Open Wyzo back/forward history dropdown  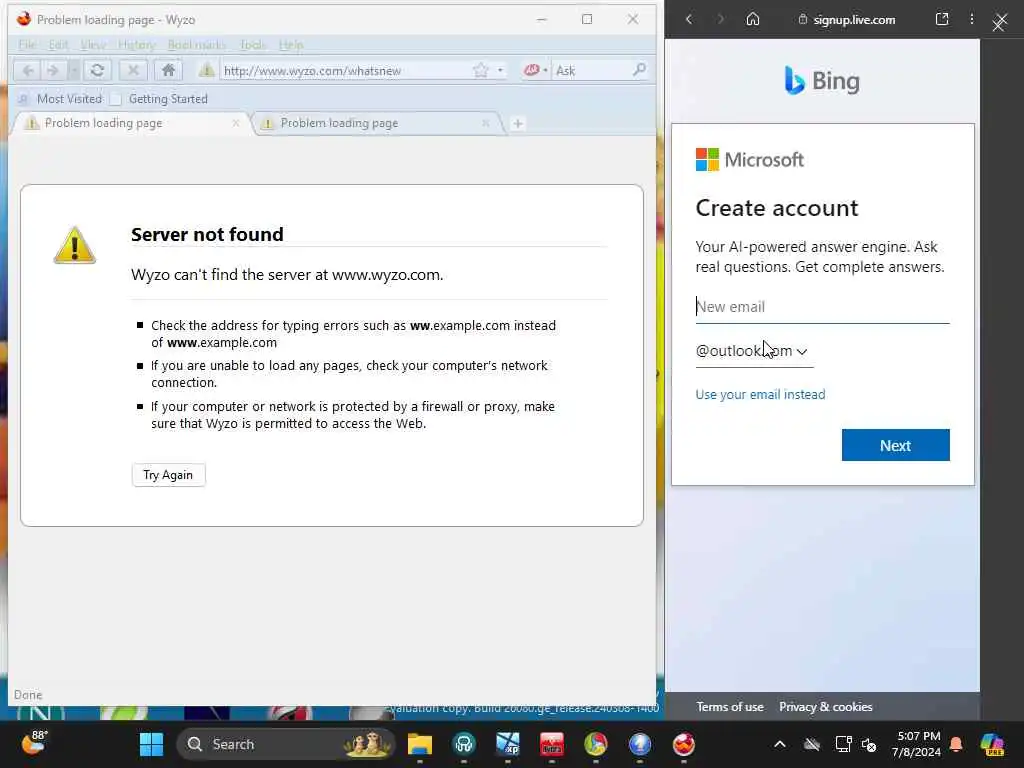tap(74, 71)
